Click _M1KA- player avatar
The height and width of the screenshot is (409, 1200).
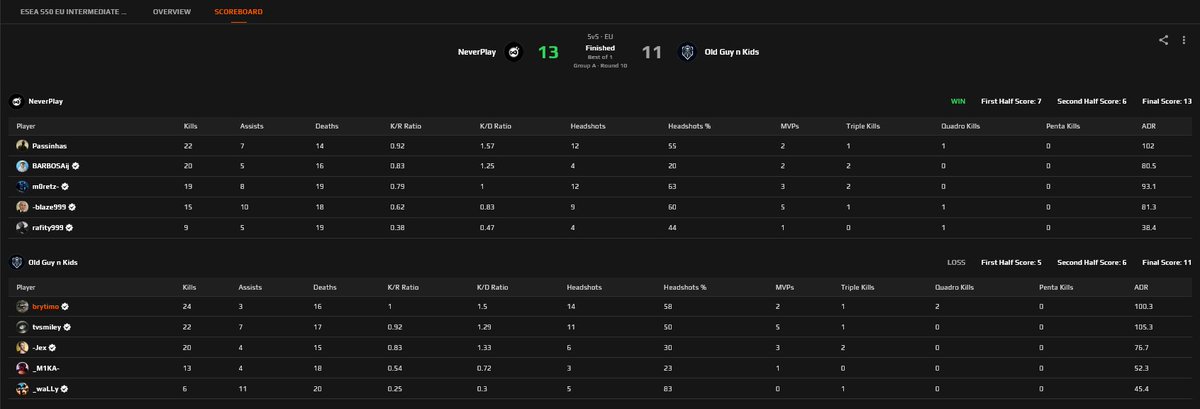tap(22, 368)
